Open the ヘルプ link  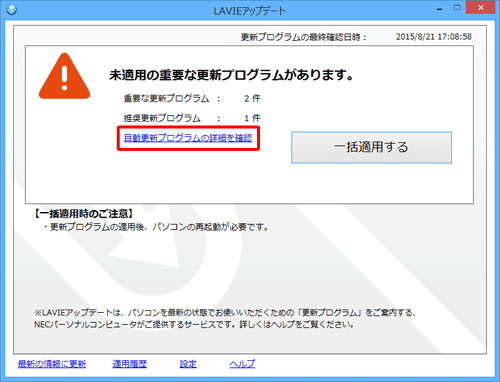(x=242, y=364)
